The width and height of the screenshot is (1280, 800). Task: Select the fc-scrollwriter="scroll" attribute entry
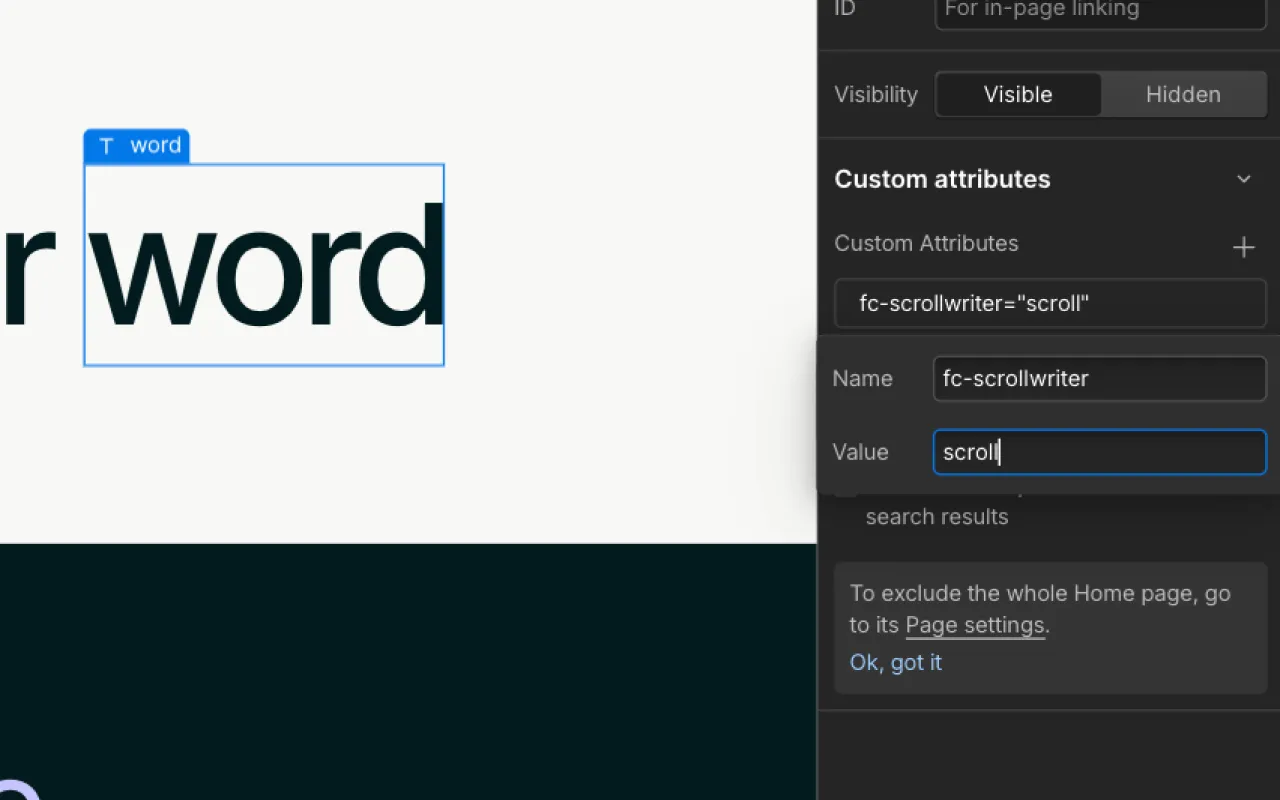pyautogui.click(x=1050, y=303)
